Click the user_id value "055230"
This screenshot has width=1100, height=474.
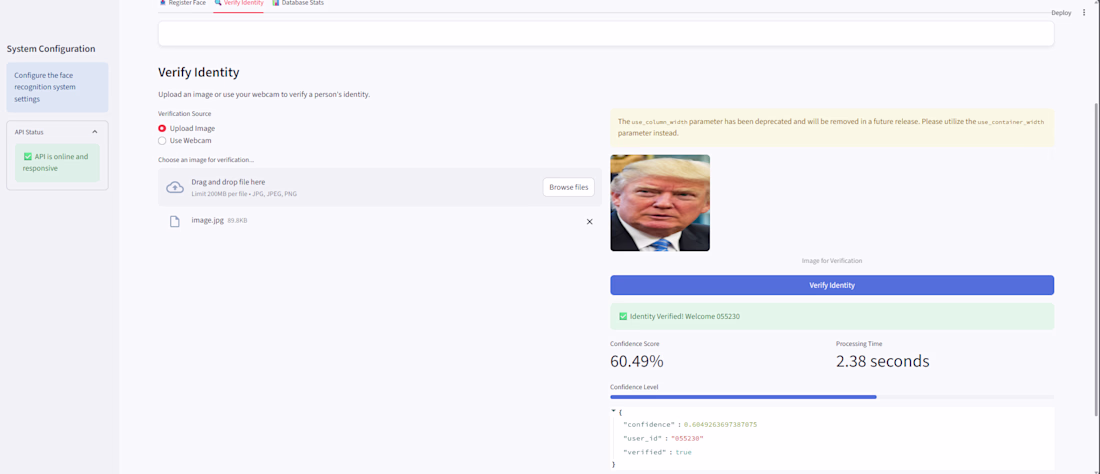687,439
